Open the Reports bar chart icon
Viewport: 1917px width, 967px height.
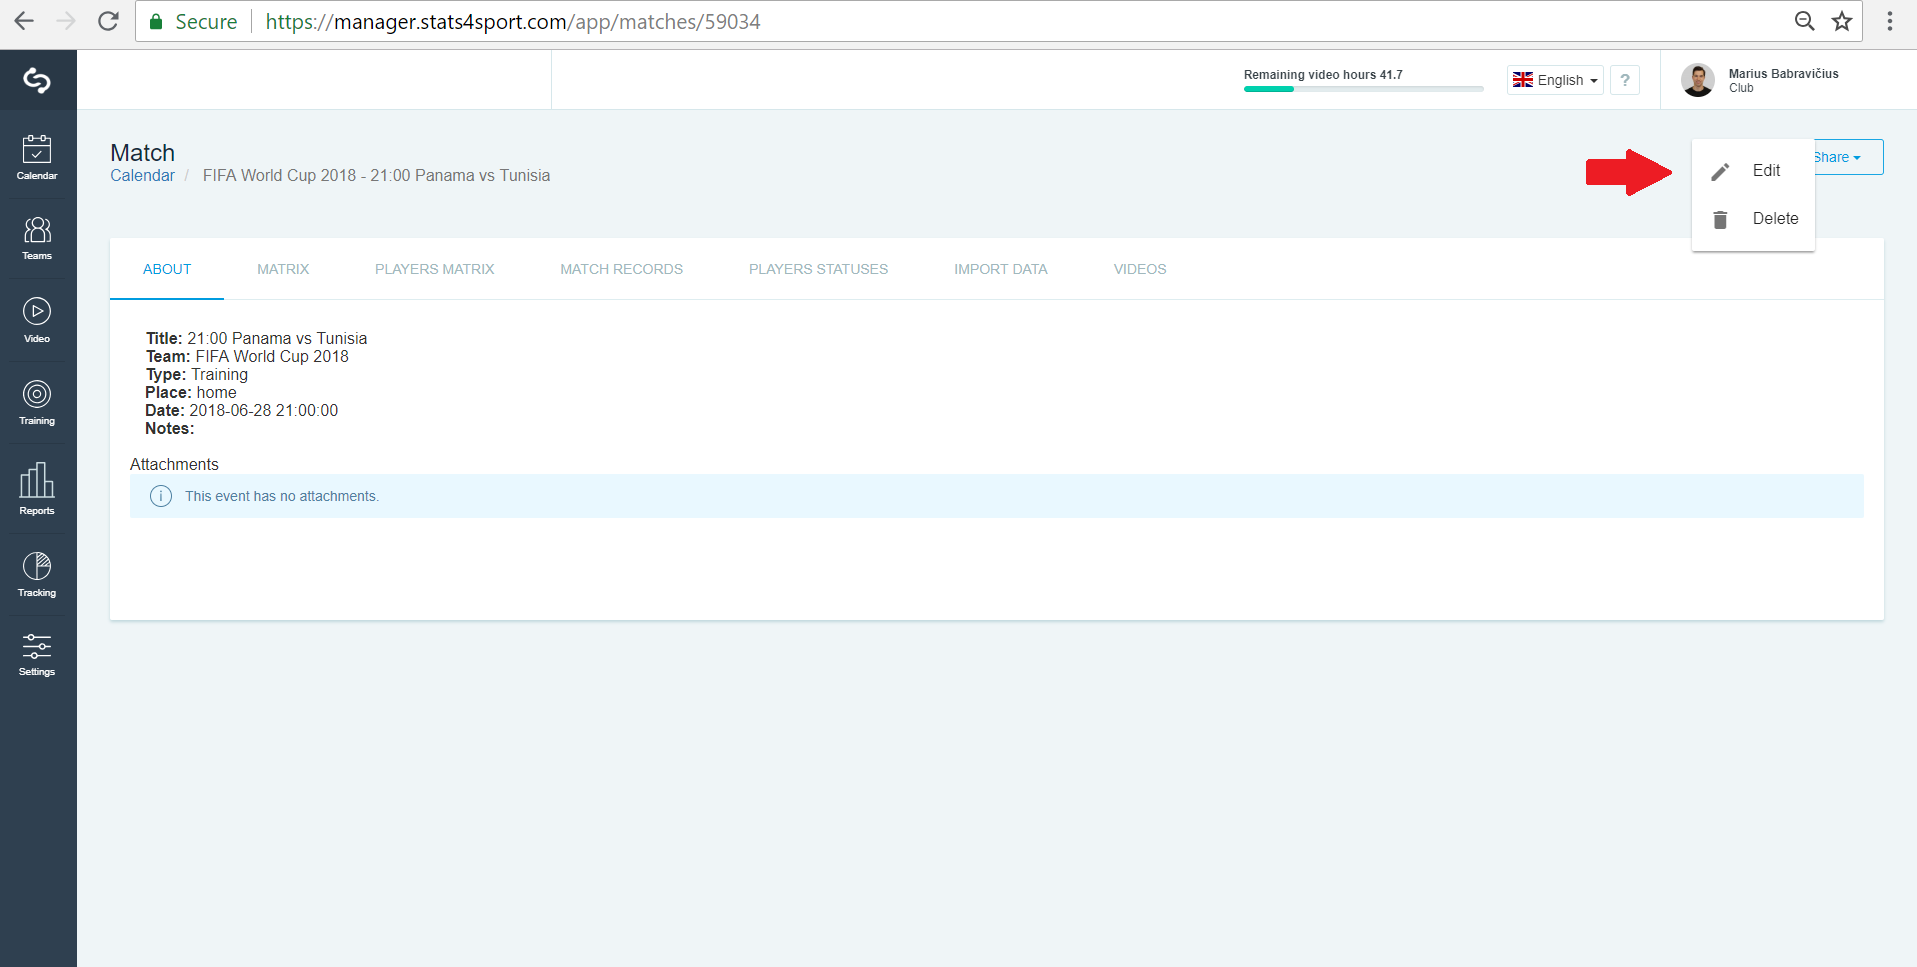(x=37, y=489)
